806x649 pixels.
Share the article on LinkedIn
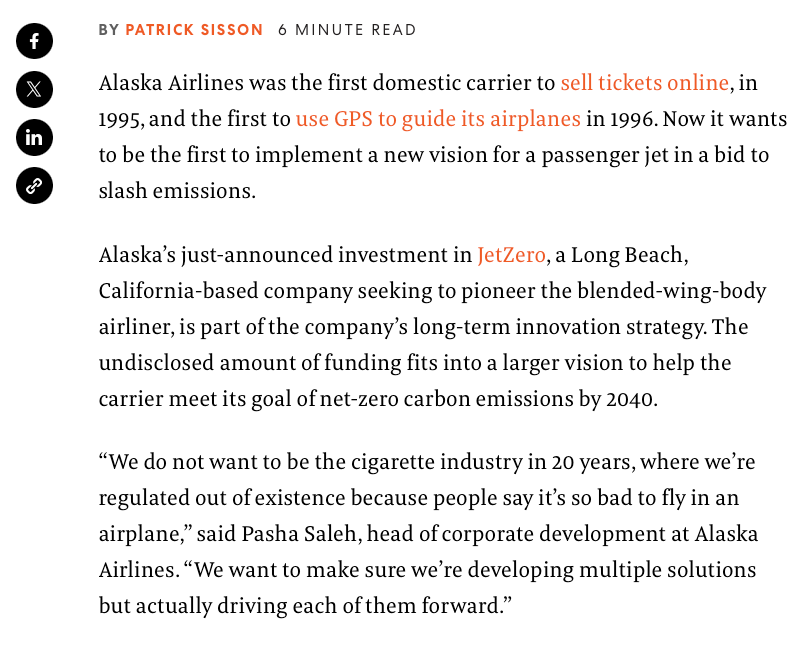(x=34, y=137)
